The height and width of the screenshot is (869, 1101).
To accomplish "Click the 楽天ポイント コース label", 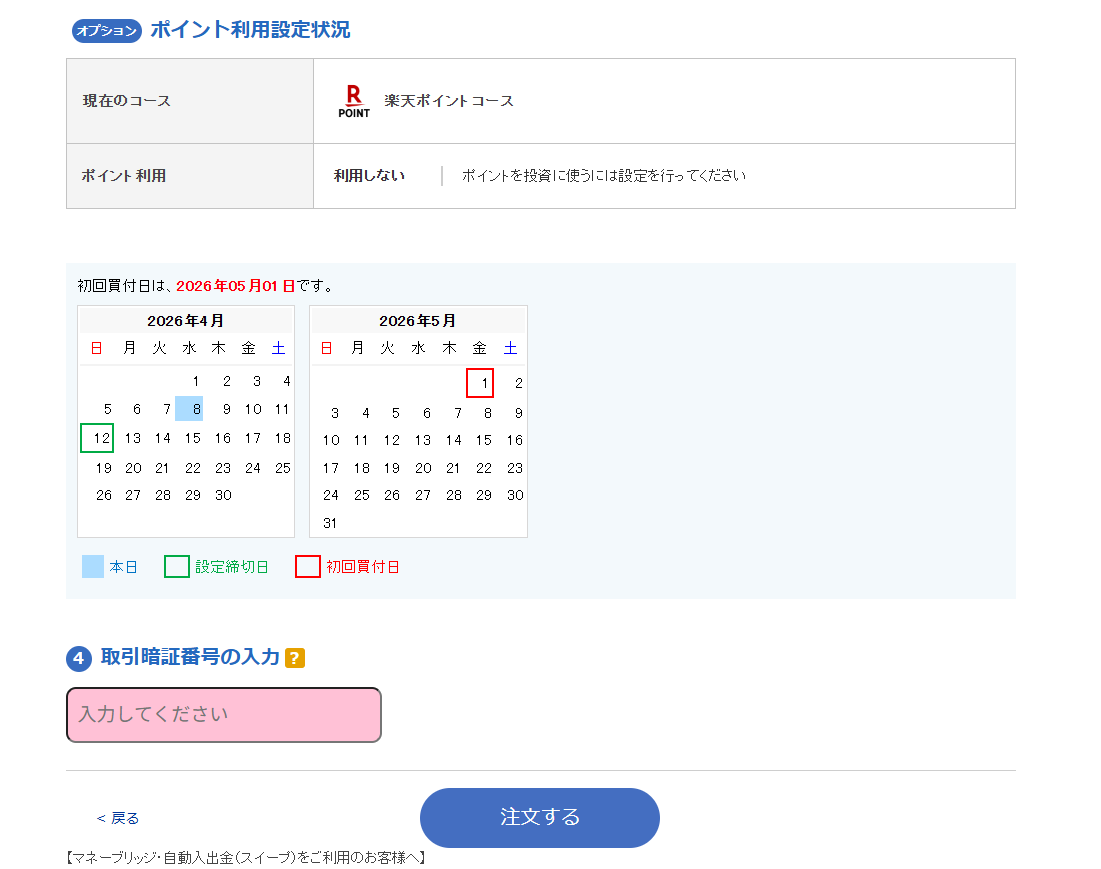I will click(450, 100).
